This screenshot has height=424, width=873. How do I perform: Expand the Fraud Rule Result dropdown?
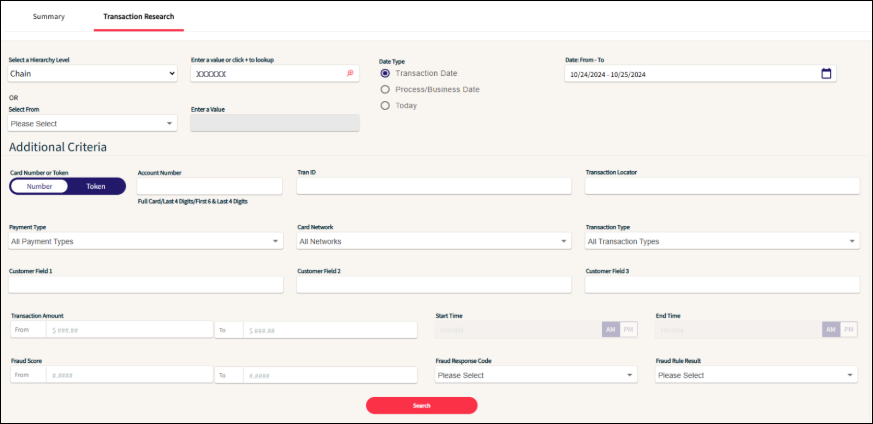point(756,375)
